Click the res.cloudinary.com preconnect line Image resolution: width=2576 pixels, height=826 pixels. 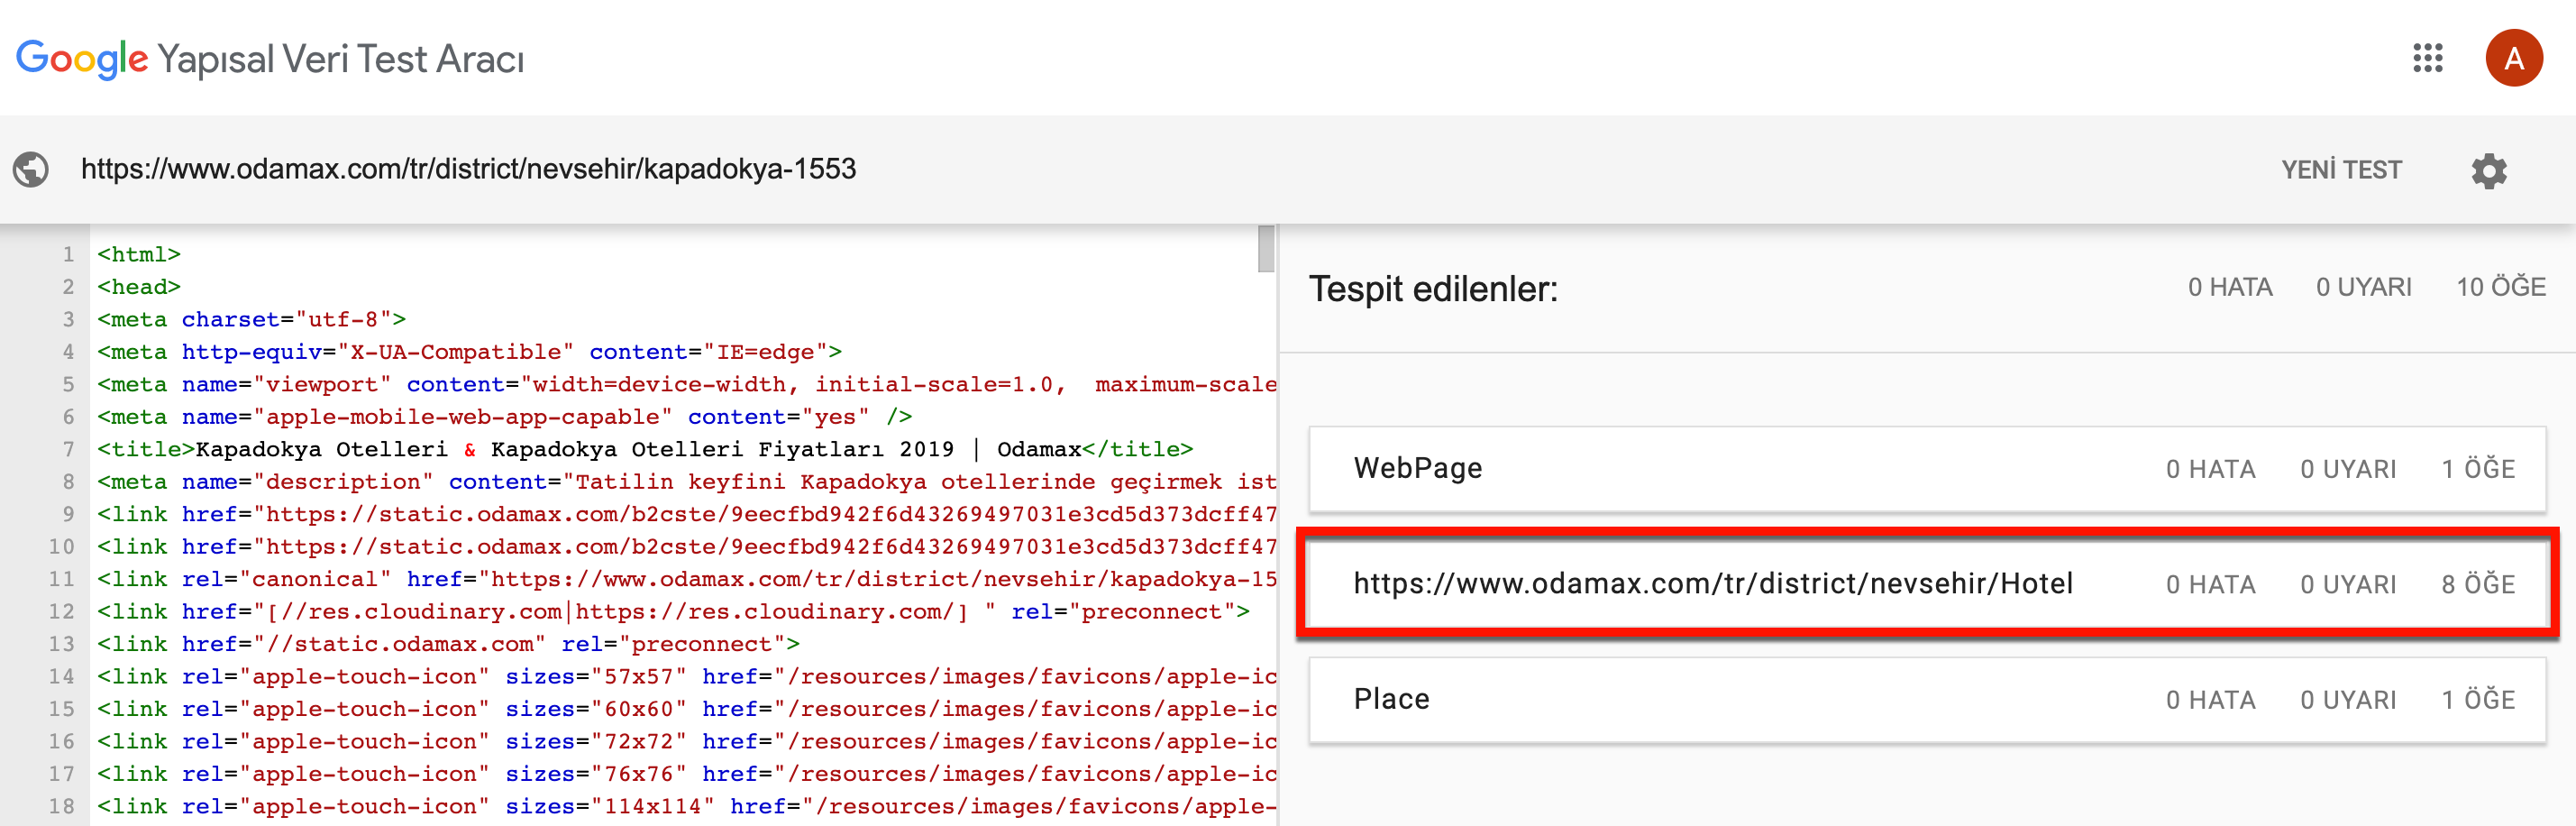(x=674, y=612)
